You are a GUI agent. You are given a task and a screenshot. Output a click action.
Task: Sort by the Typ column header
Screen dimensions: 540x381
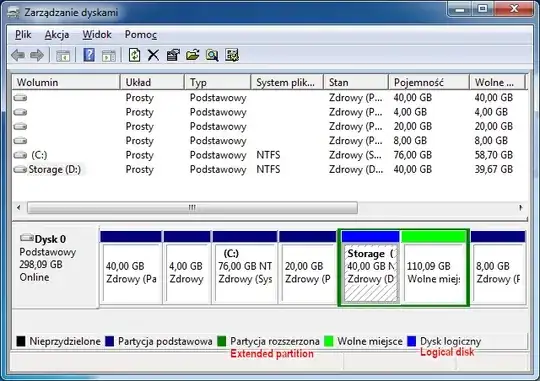218,82
